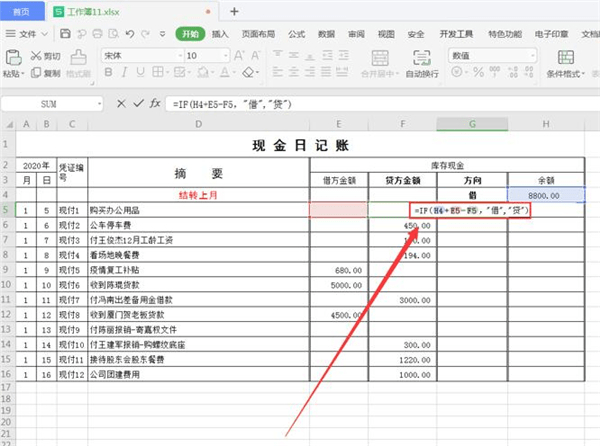Screen dimensions: 600x446
Task: Expand the 文件 menu arrow
Action: (x=44, y=34)
